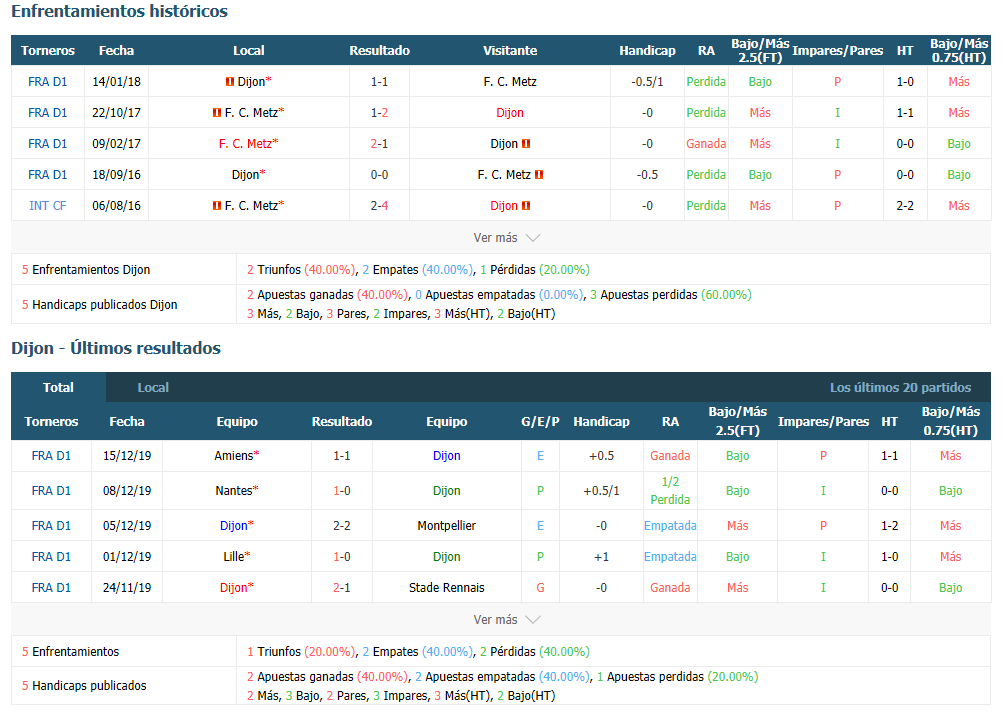Click the 1-1 result of Amiens vs Dijon
This screenshot has height=716, width=1007.
(342, 455)
